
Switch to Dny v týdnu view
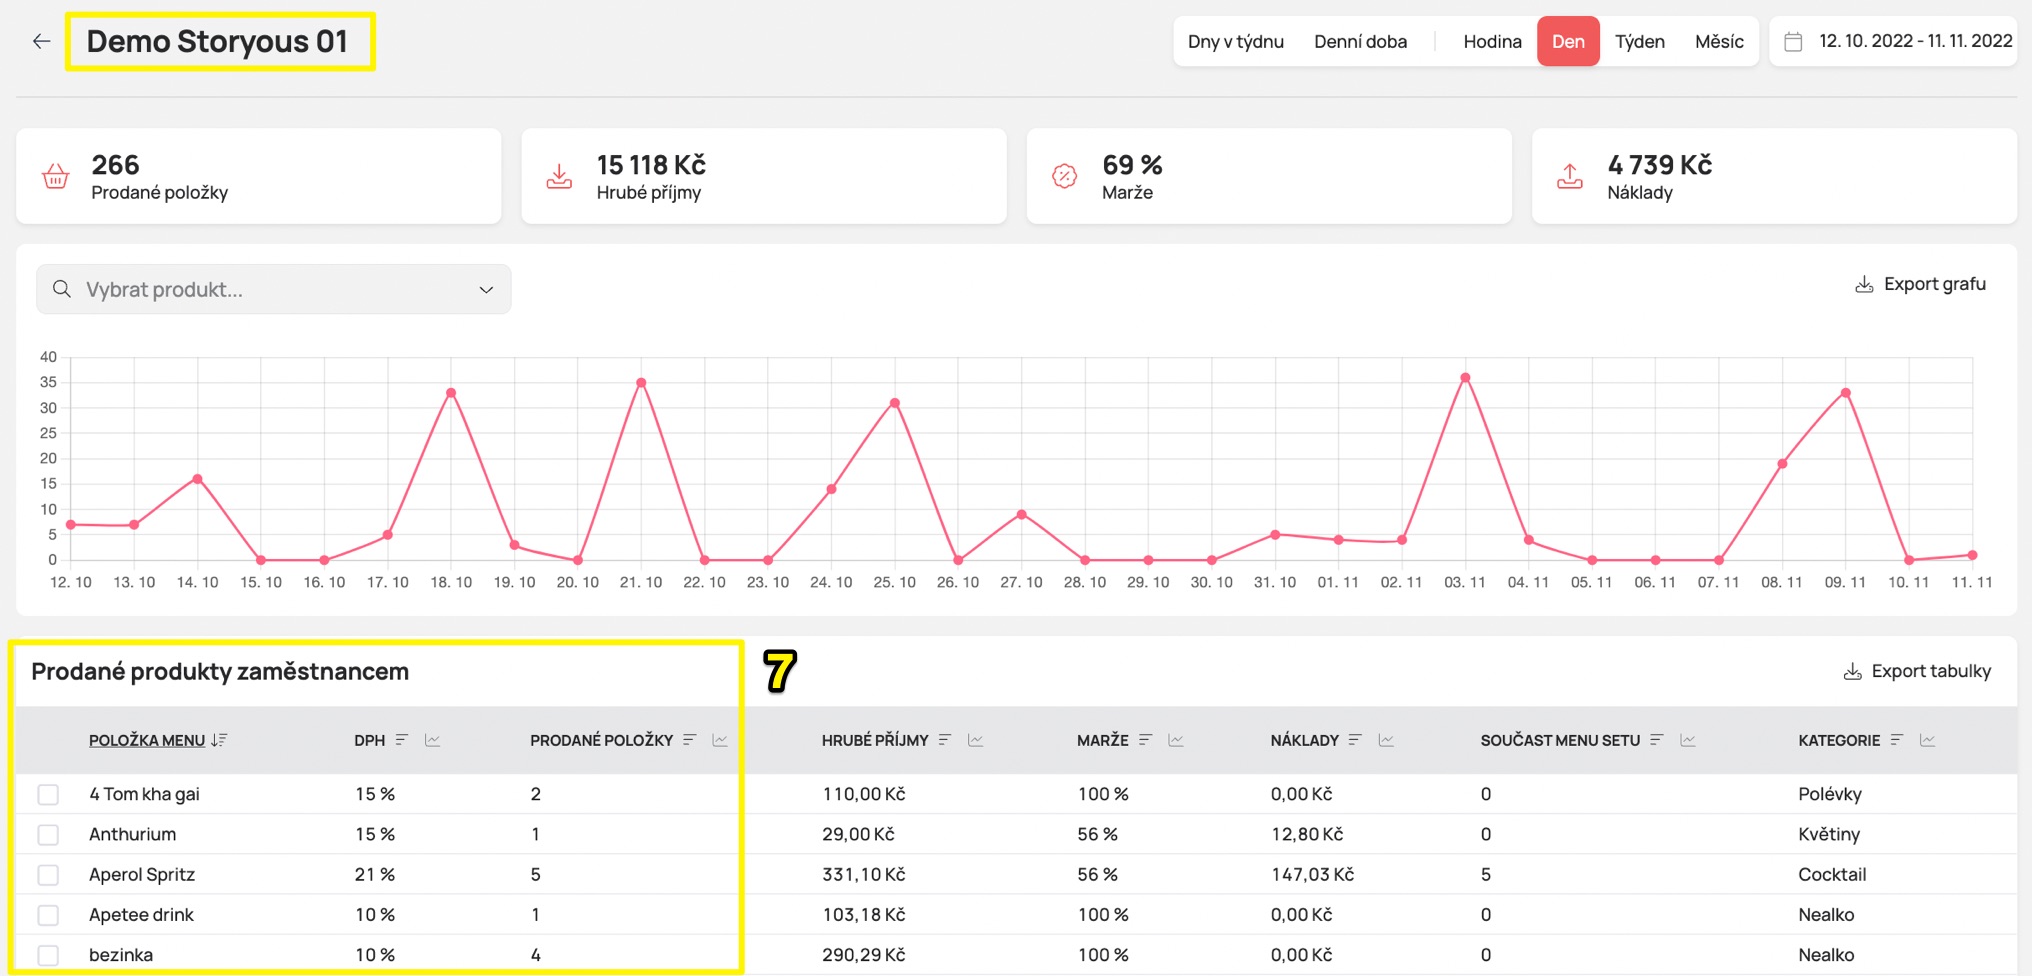[x=1236, y=41]
